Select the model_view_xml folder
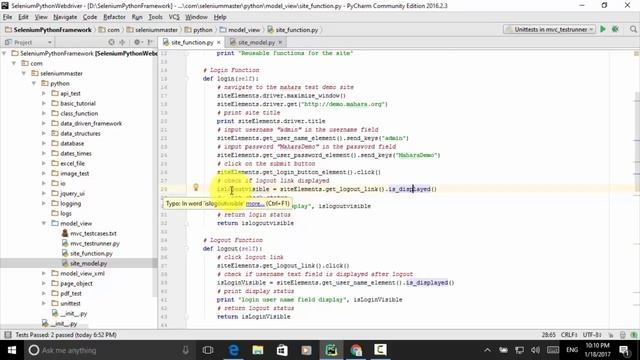The height and width of the screenshot is (360, 640). click(x=82, y=273)
